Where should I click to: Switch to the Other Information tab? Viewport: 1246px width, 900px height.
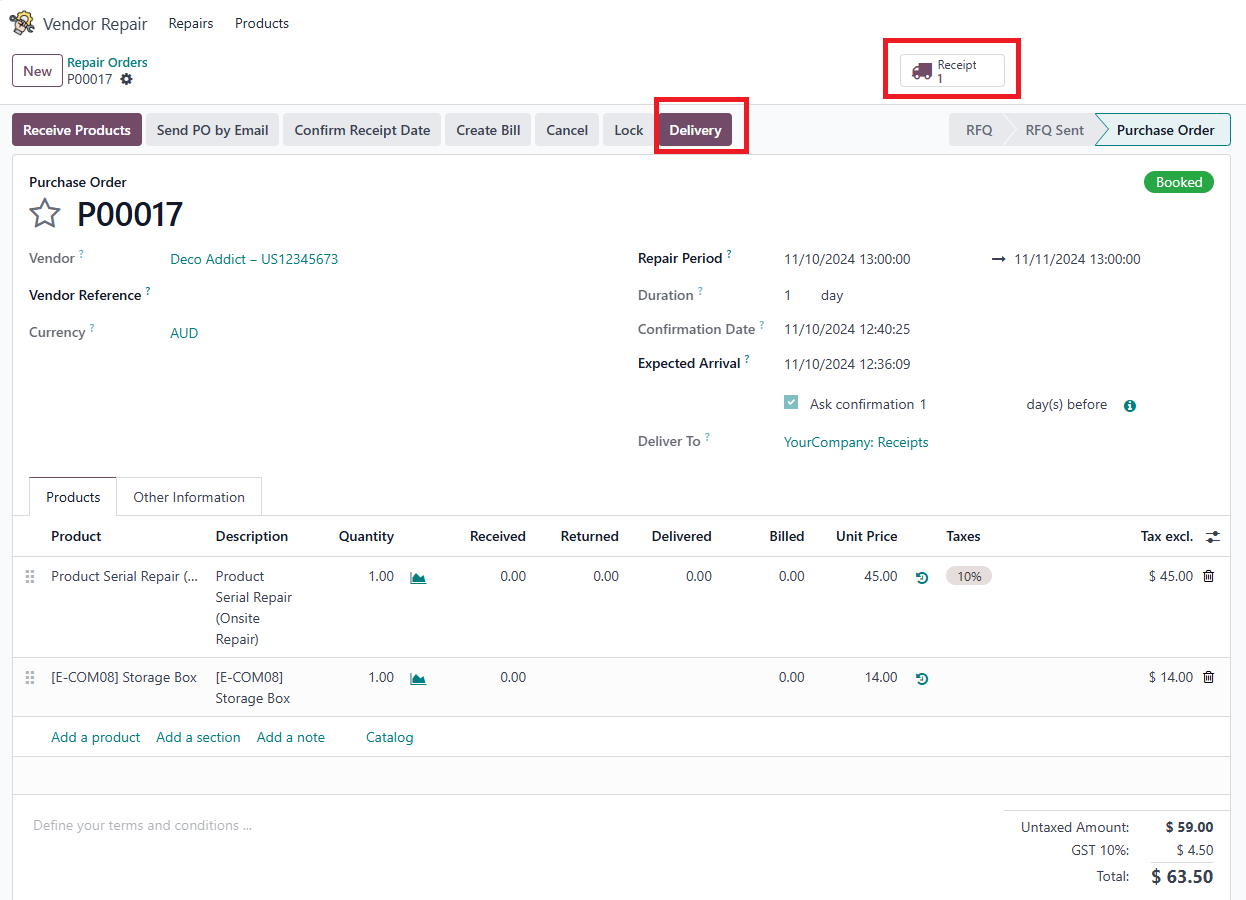[x=189, y=497]
